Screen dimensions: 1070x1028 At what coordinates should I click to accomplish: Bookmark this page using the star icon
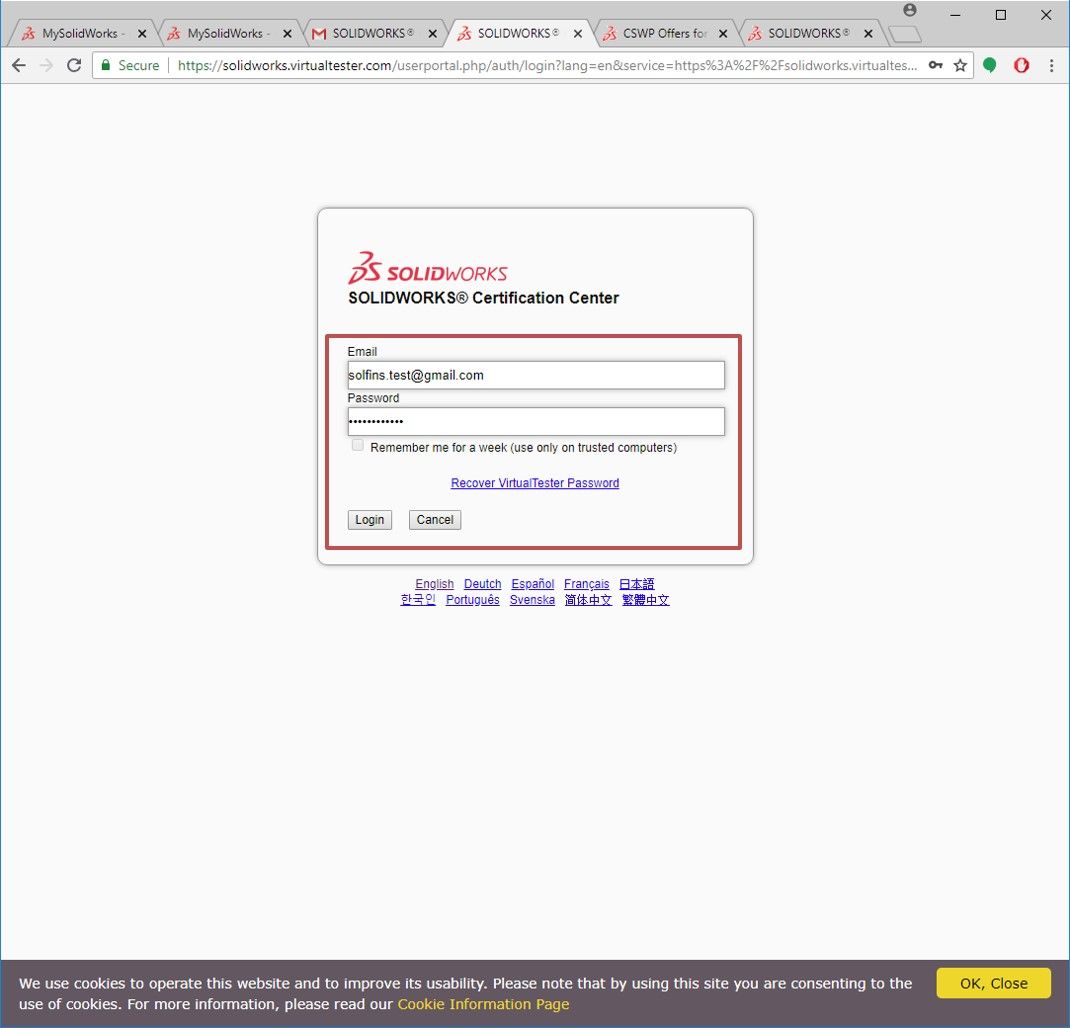click(959, 65)
